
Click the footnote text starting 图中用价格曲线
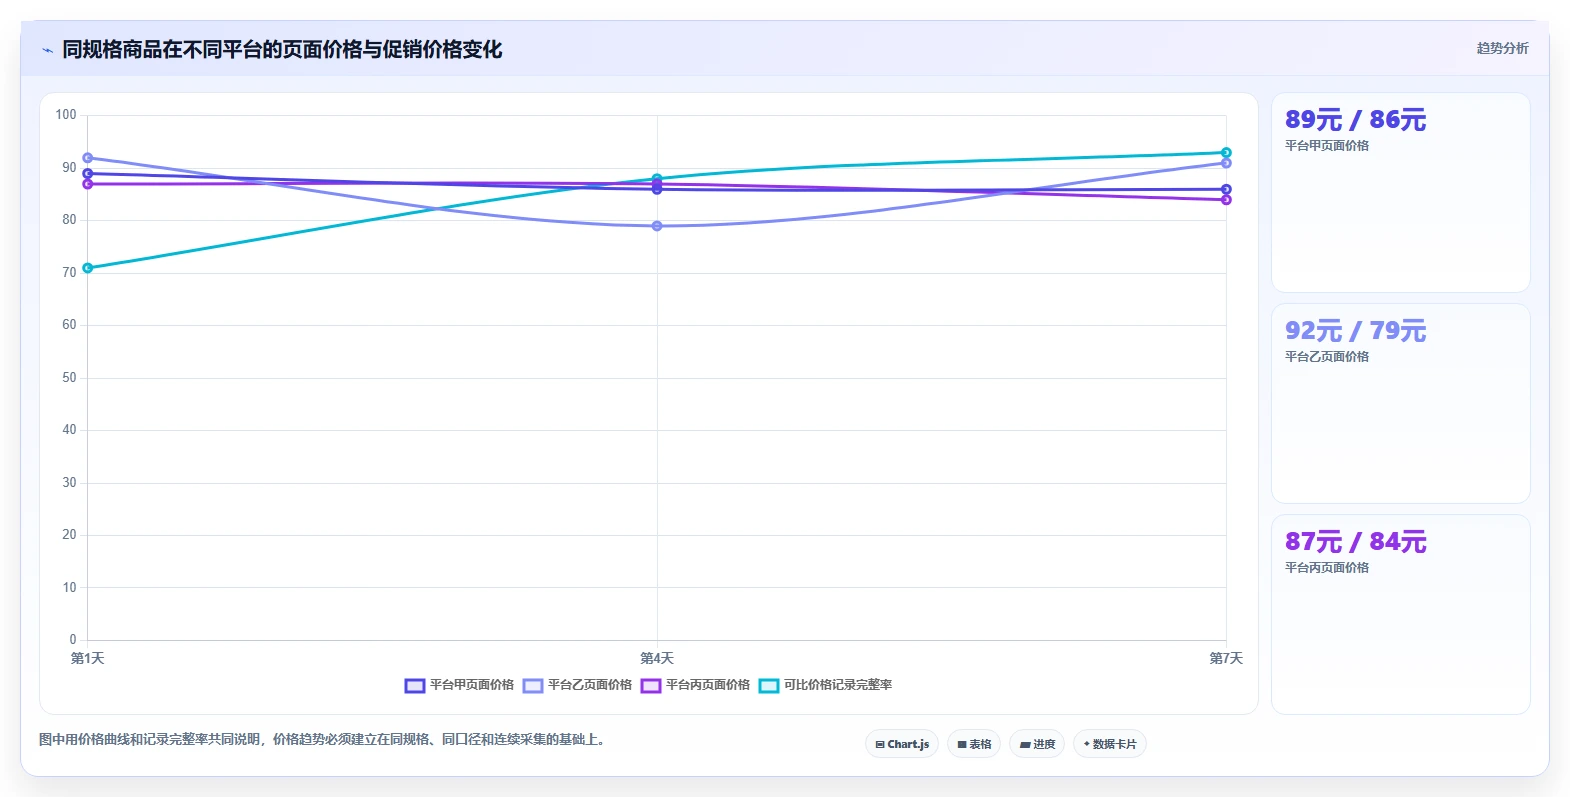(324, 740)
